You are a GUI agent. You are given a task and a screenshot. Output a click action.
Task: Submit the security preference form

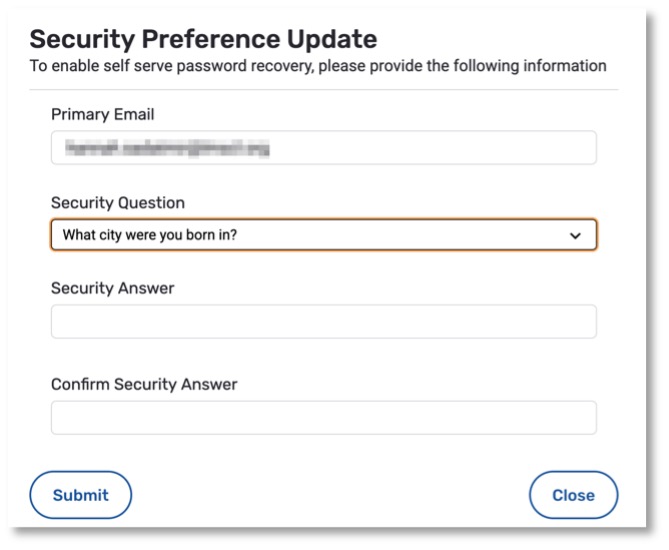point(80,495)
